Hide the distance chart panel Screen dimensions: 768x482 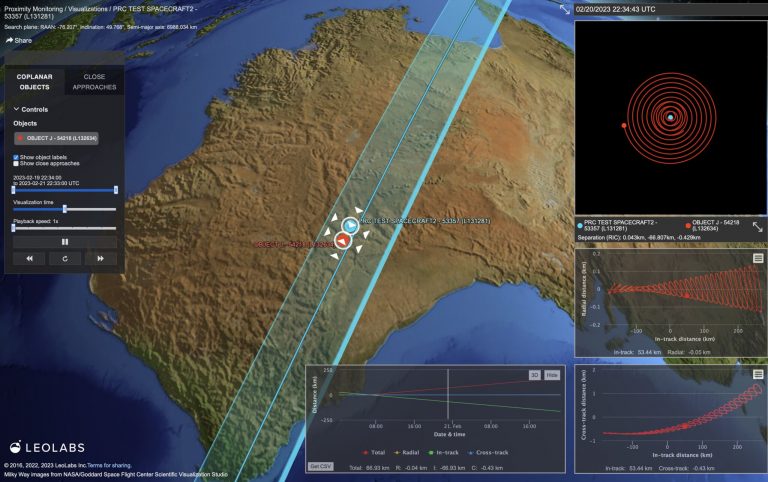(553, 373)
